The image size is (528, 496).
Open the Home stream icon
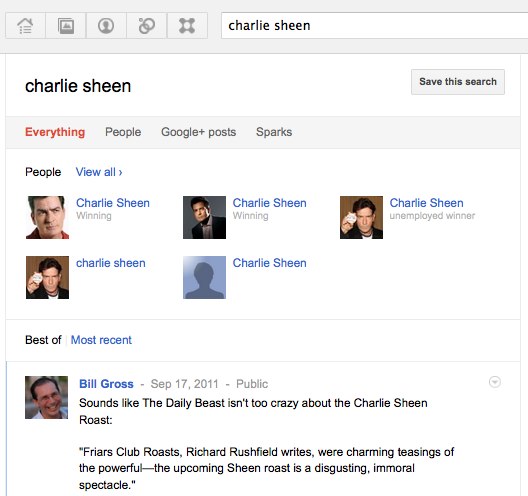tap(25, 26)
